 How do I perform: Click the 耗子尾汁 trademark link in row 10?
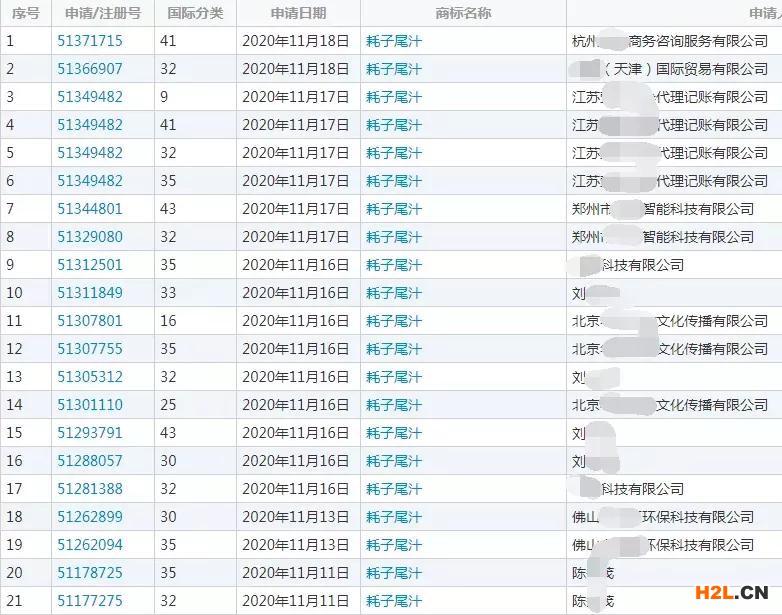pyautogui.click(x=394, y=293)
